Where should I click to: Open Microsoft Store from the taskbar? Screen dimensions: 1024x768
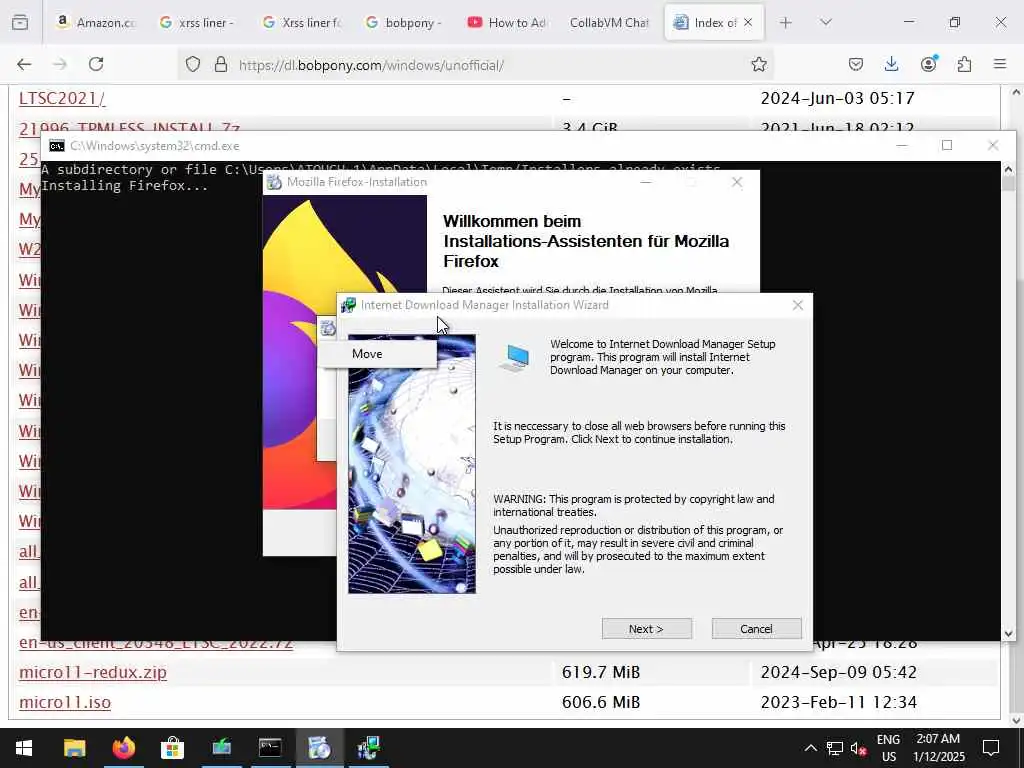click(x=172, y=748)
